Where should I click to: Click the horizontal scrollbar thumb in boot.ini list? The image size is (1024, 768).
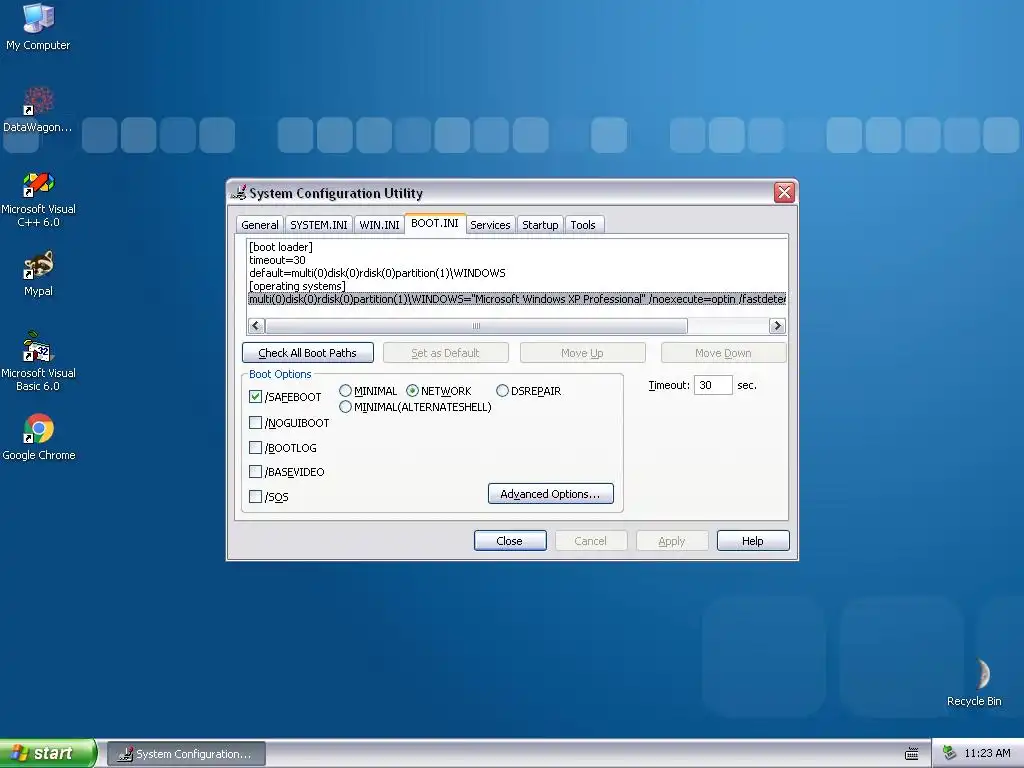click(x=476, y=325)
